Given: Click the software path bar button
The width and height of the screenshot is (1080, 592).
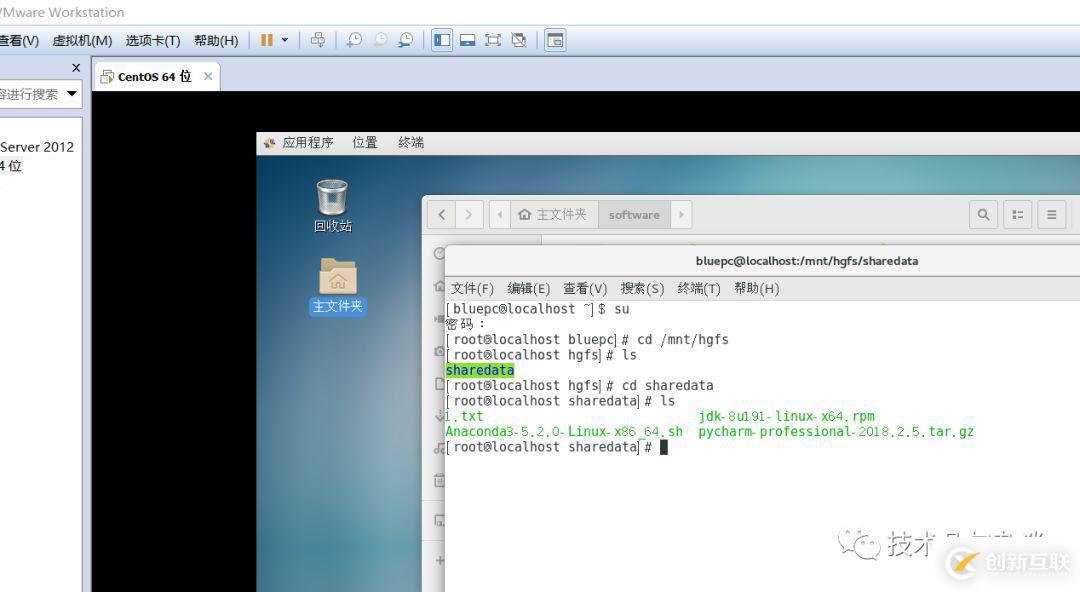Looking at the screenshot, I should point(634,214).
